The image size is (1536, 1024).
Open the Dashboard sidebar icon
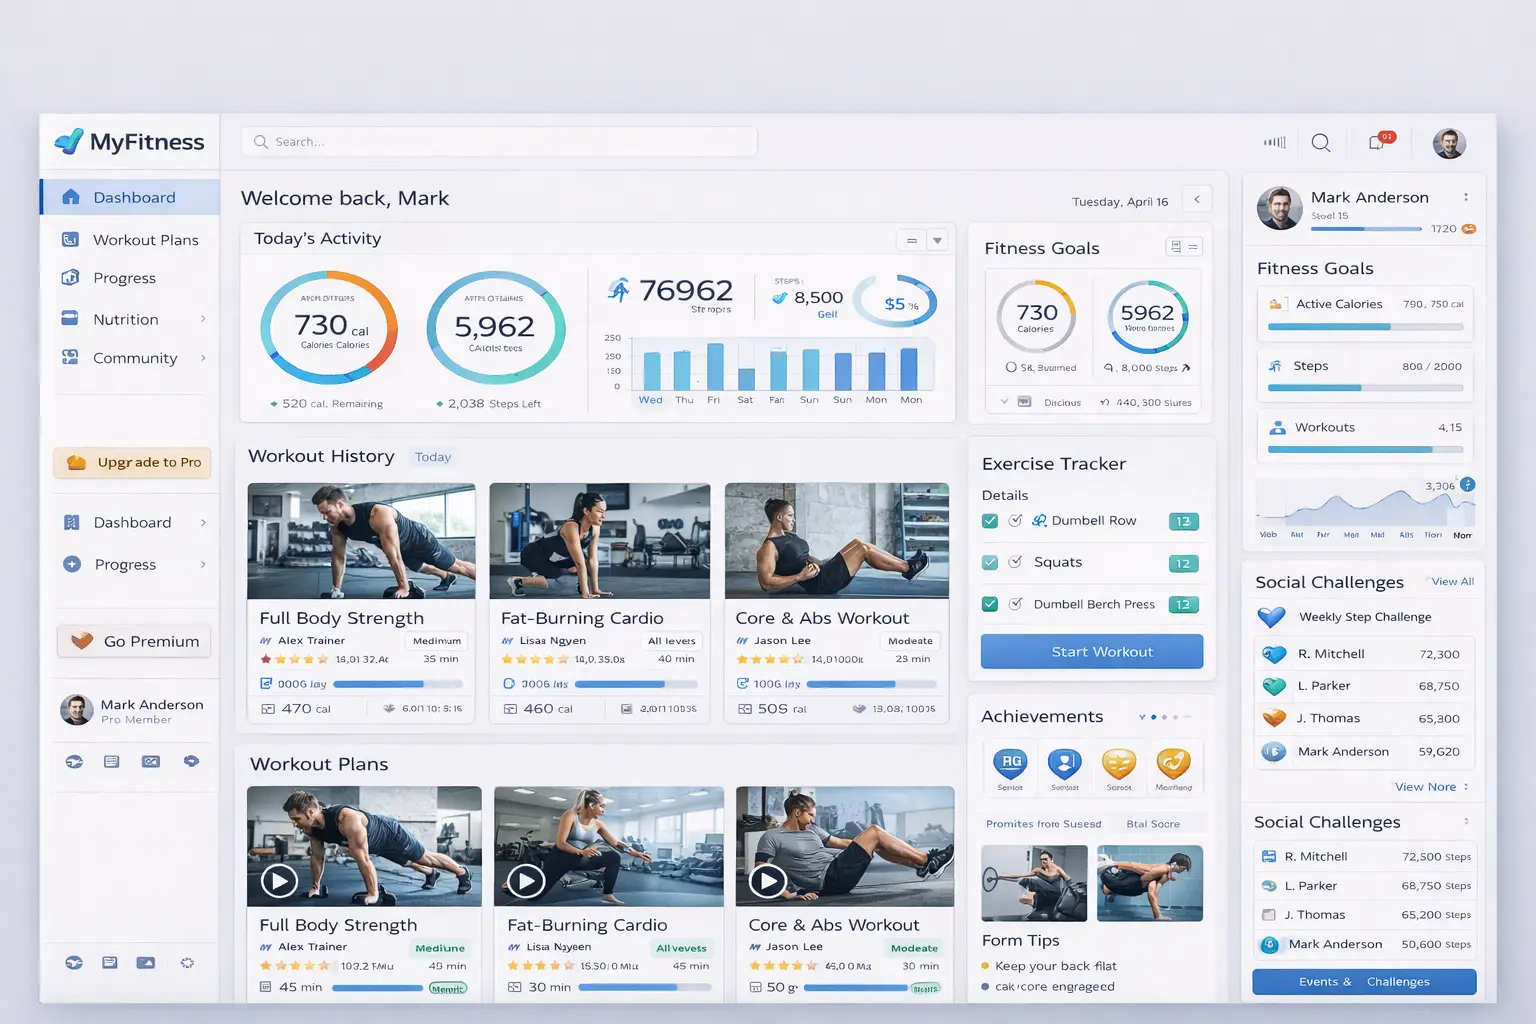coord(70,197)
